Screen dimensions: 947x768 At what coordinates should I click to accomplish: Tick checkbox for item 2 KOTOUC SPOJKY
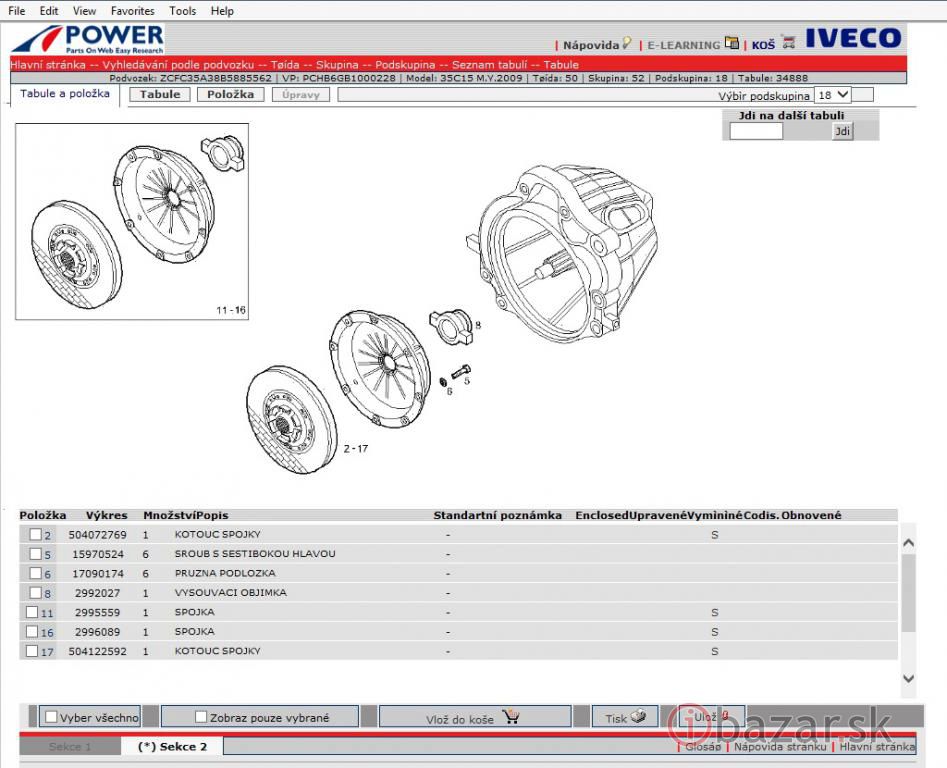36,535
